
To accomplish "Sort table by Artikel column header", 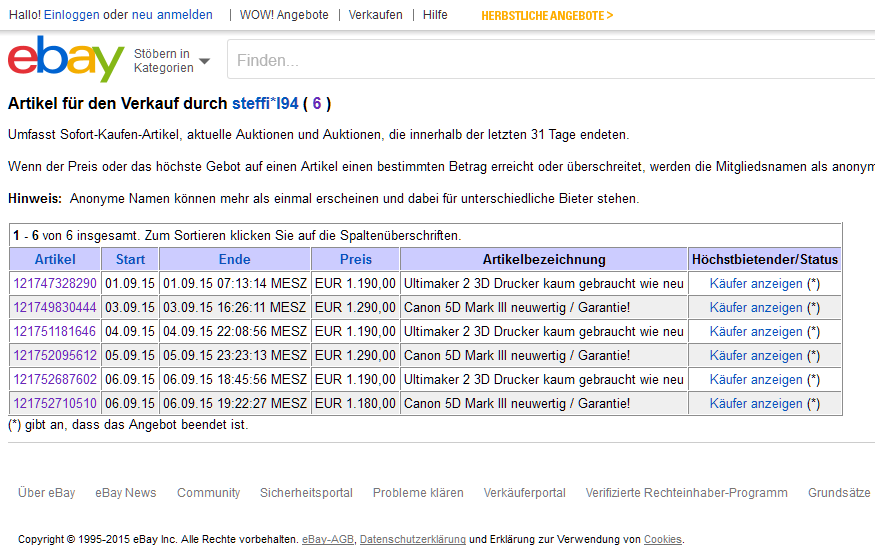I will point(55,259).
